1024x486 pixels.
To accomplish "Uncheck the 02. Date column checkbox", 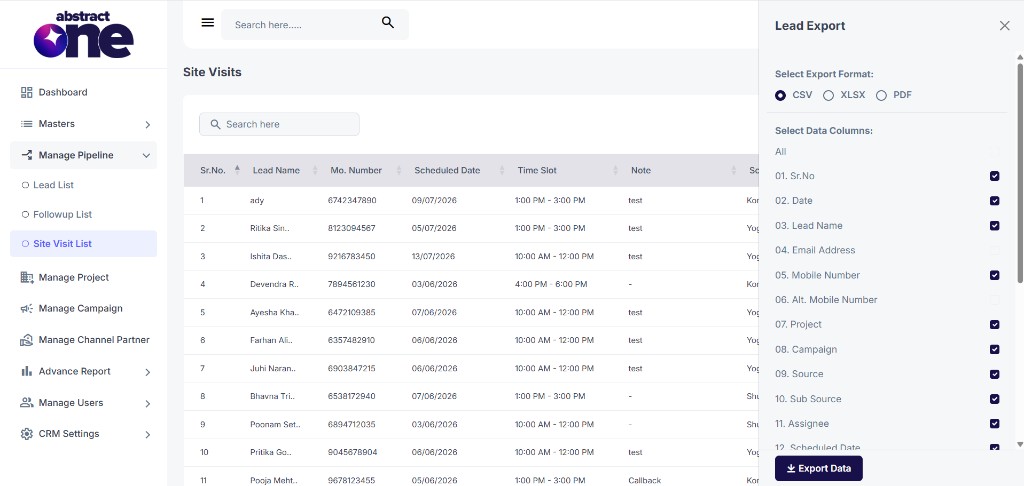I will 995,201.
